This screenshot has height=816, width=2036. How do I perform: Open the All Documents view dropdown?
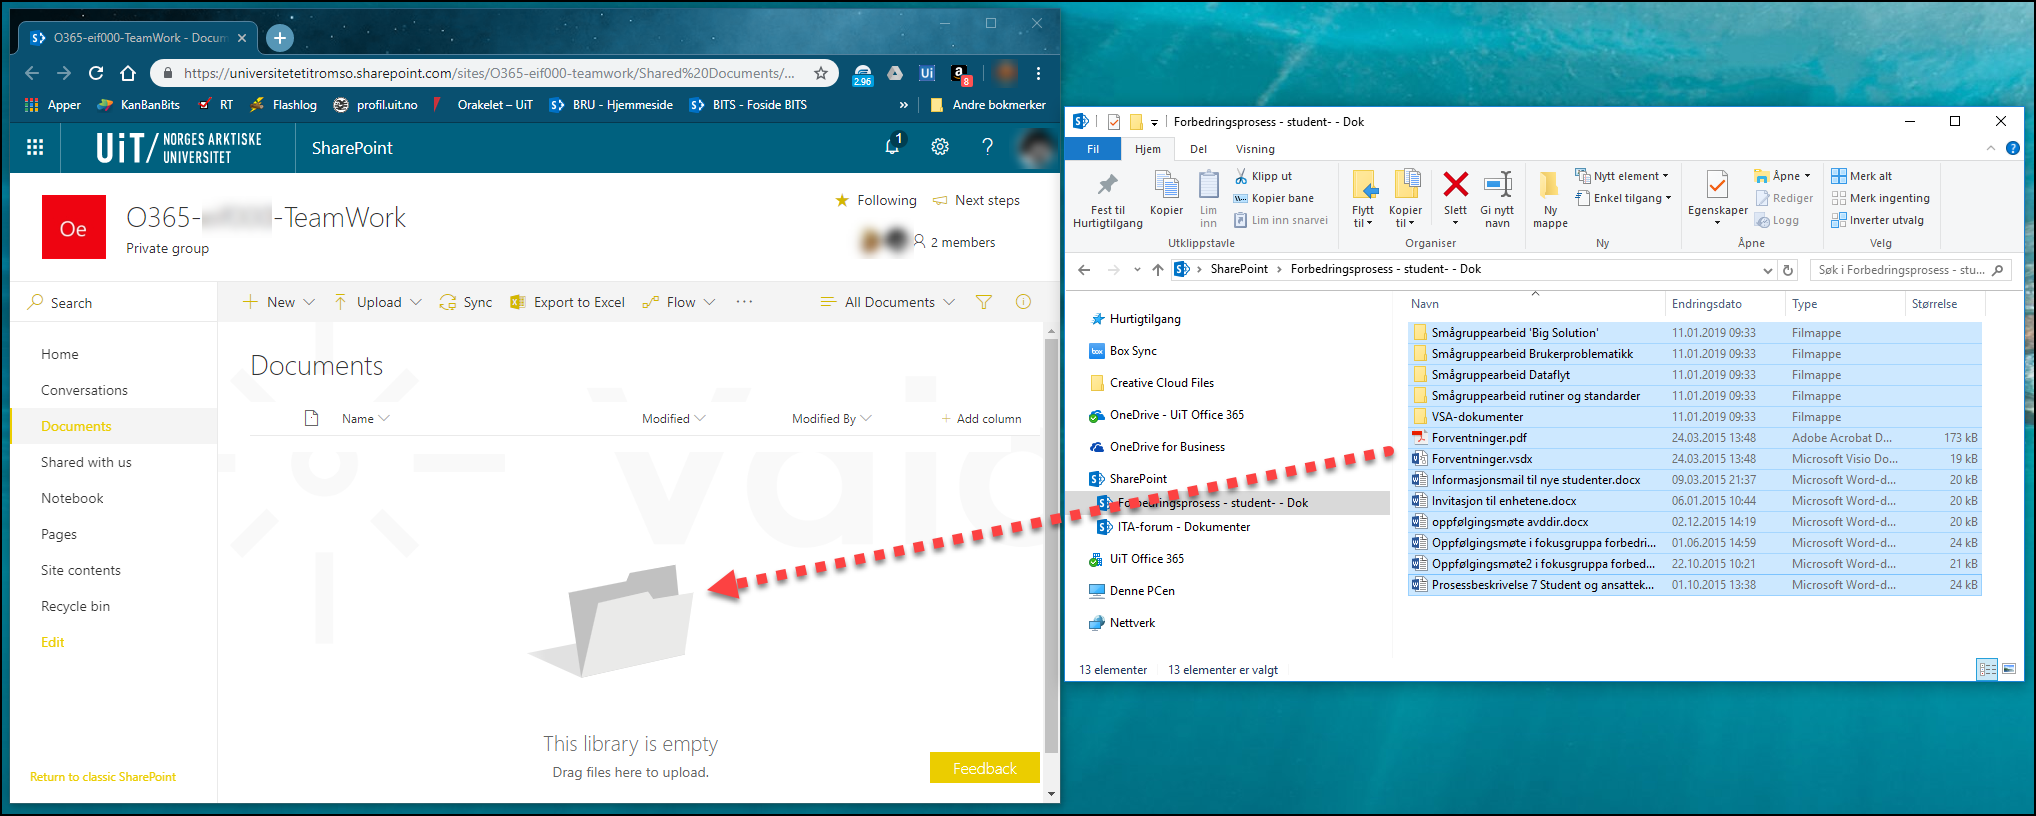[x=888, y=302]
